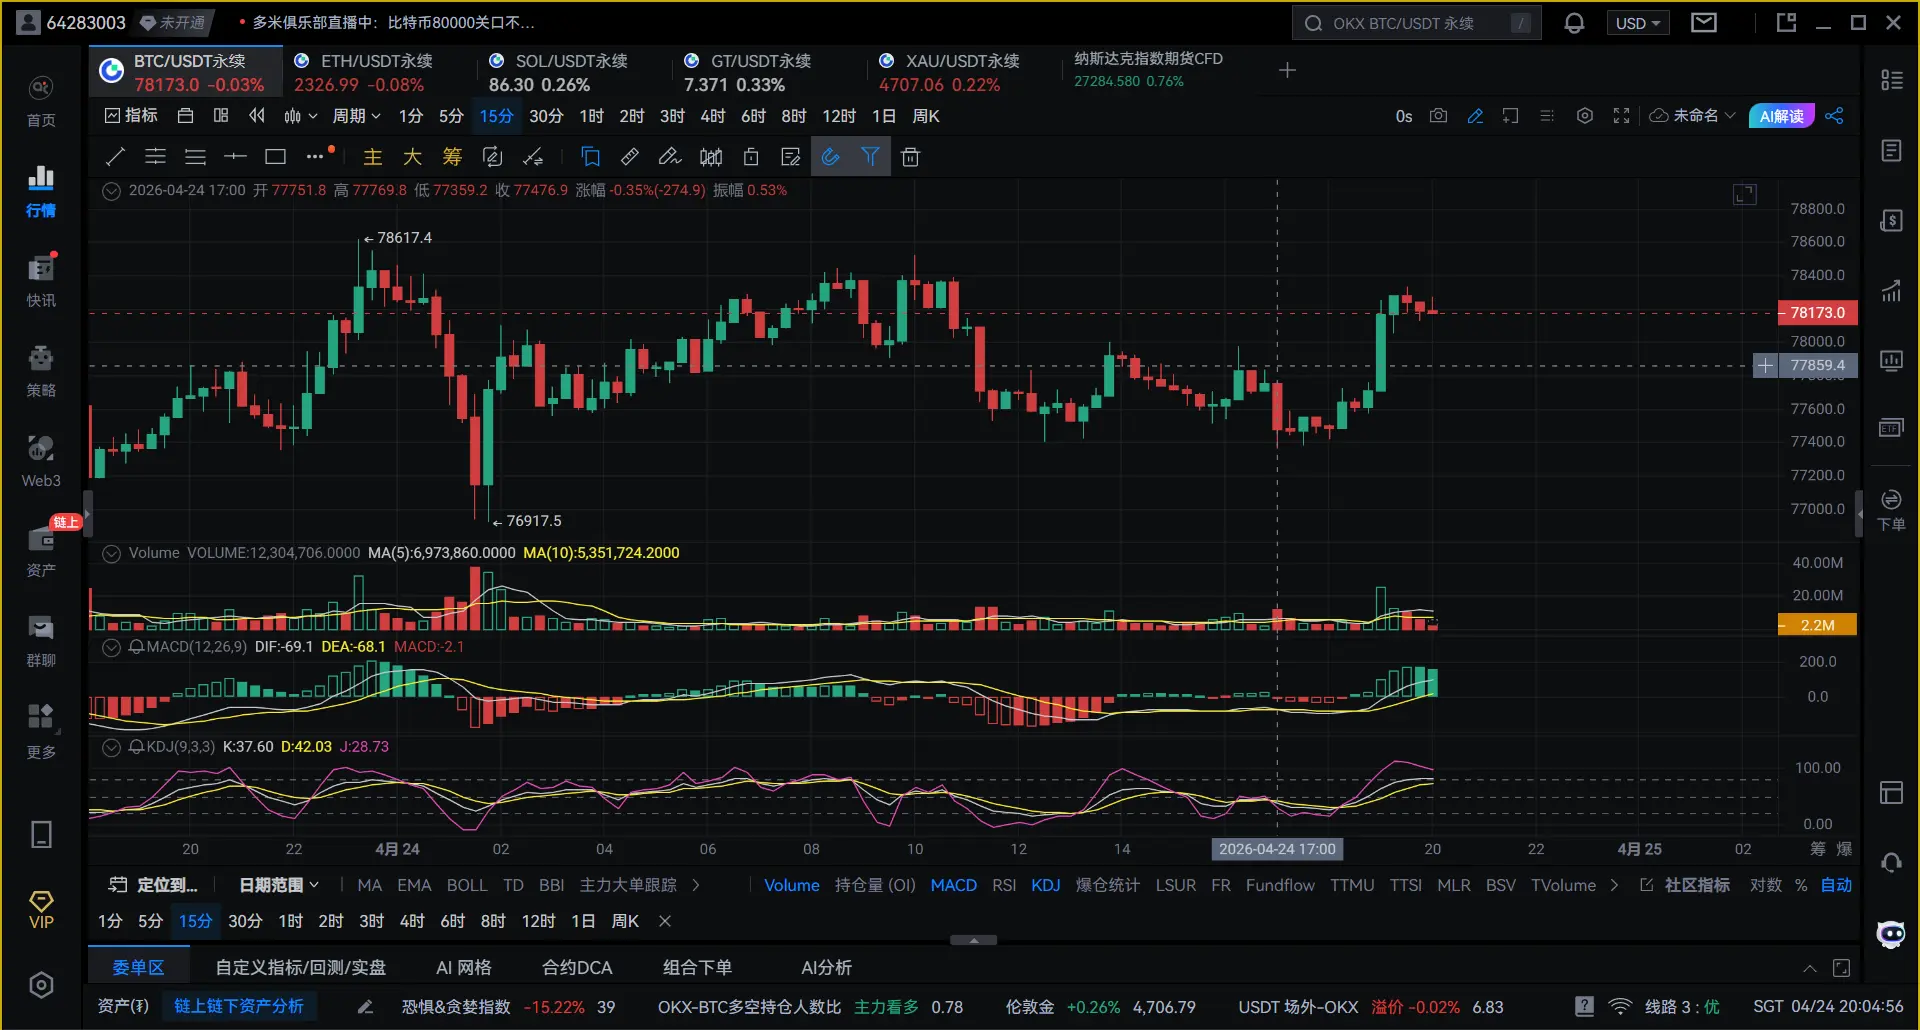The height and width of the screenshot is (1030, 1920).
Task: Open the AI 网格 tab
Action: click(x=464, y=968)
